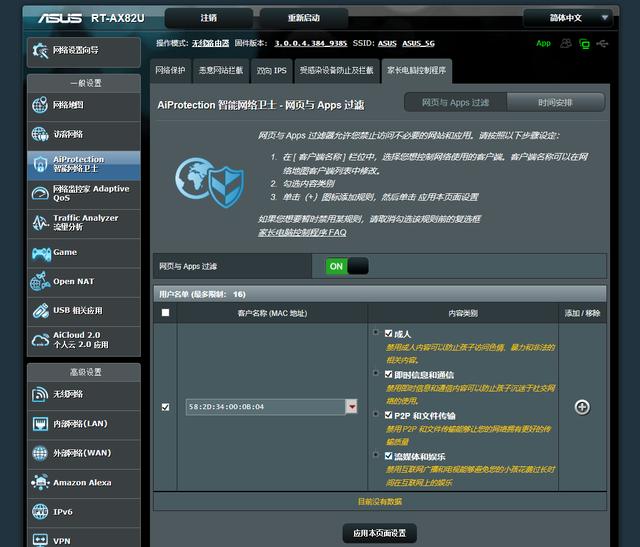The image size is (640, 547).
Task: Open Game controller icon
Action: tap(41, 254)
